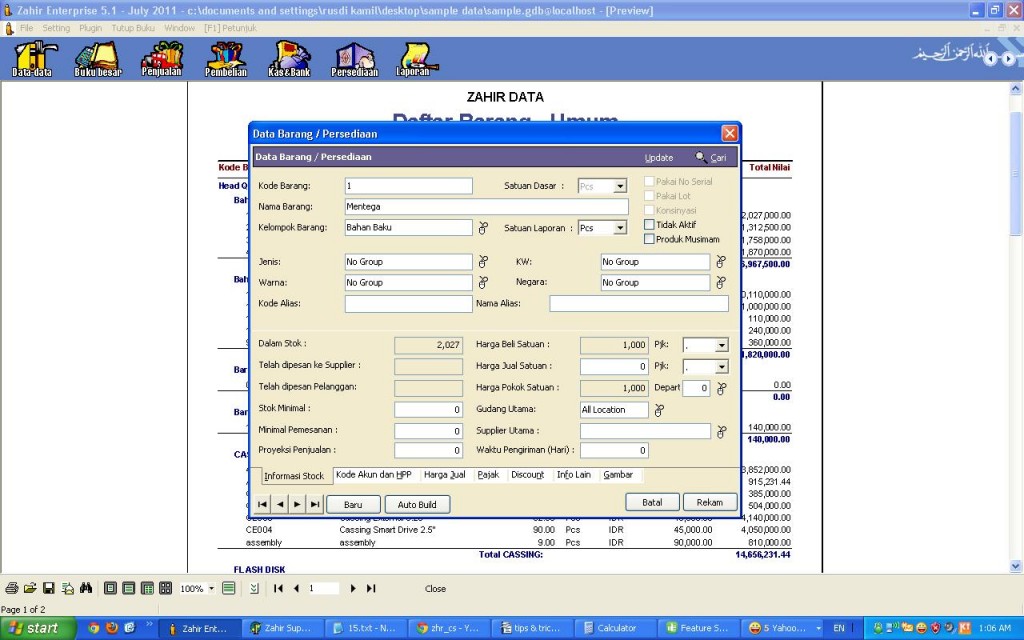Go to next record in dialog
The width and height of the screenshot is (1024, 640).
(x=297, y=504)
